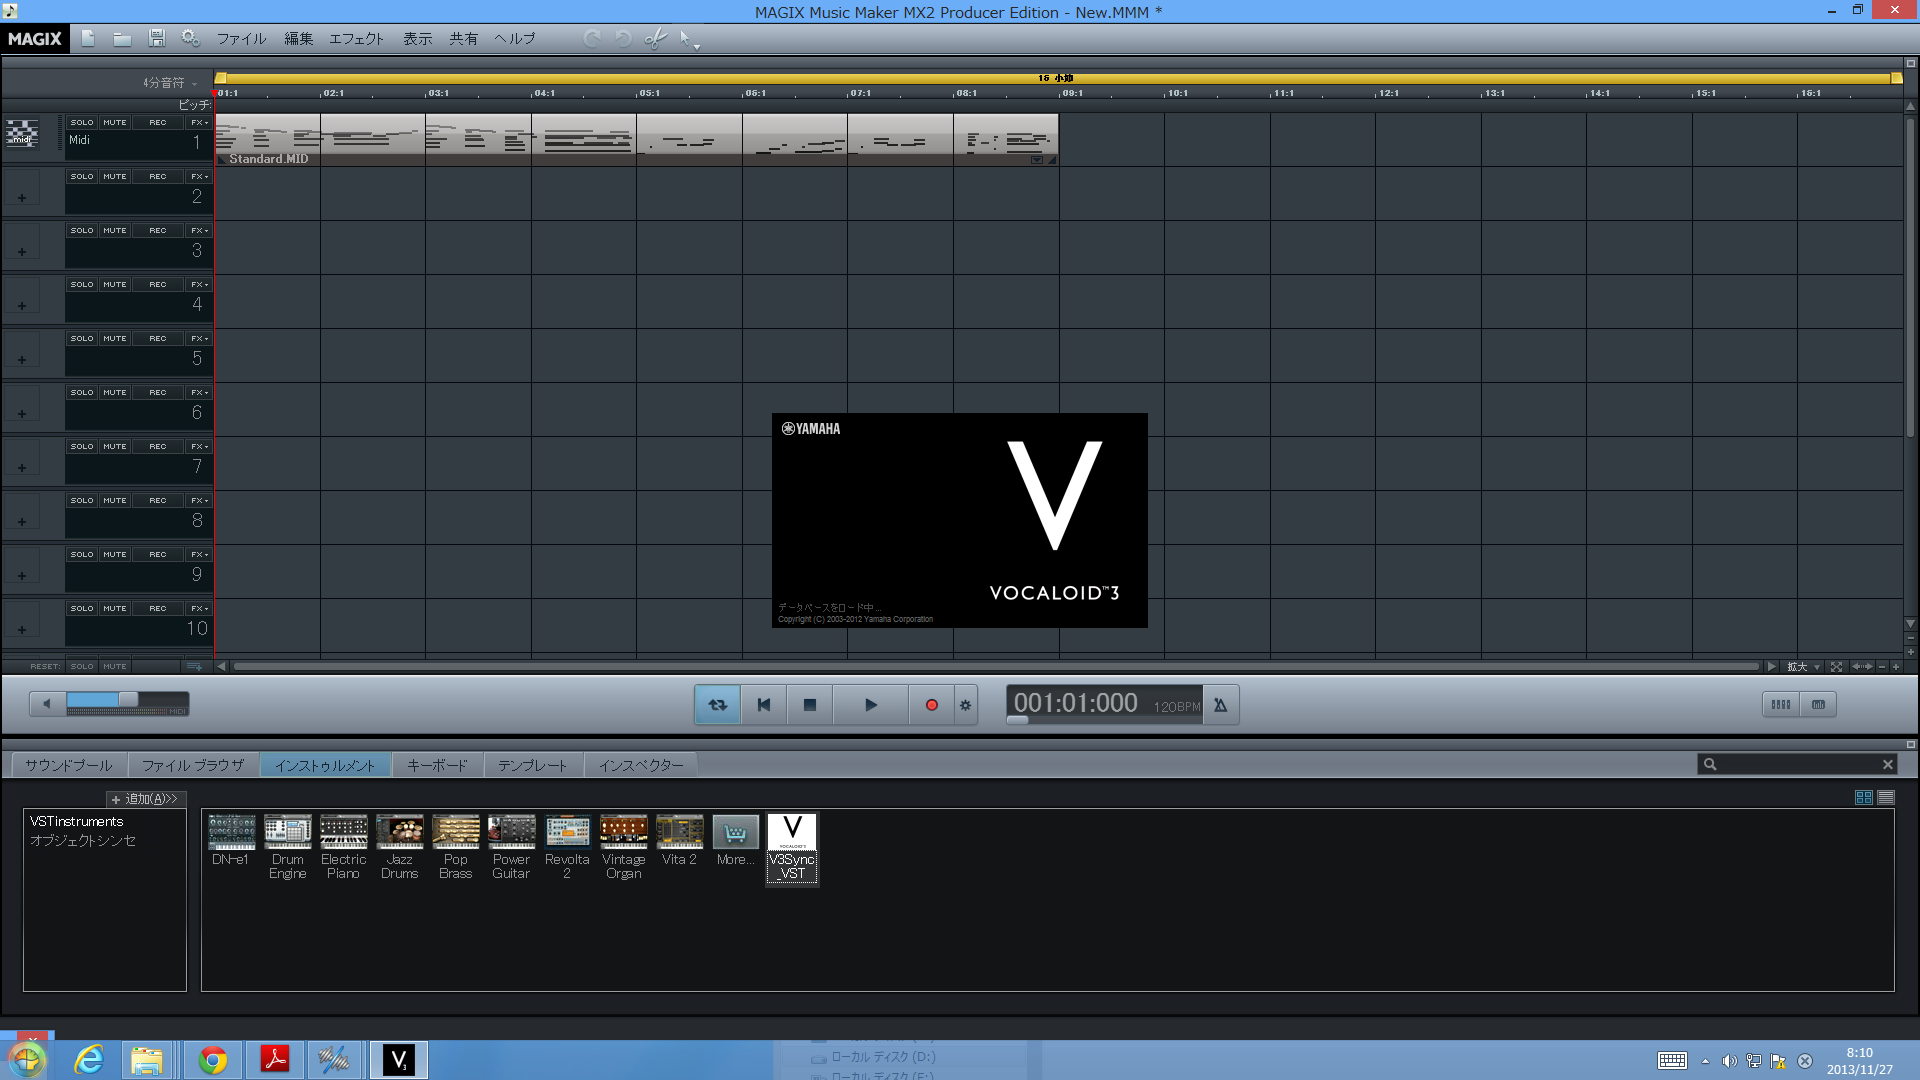Switch instrument list to list view

click(1885, 797)
